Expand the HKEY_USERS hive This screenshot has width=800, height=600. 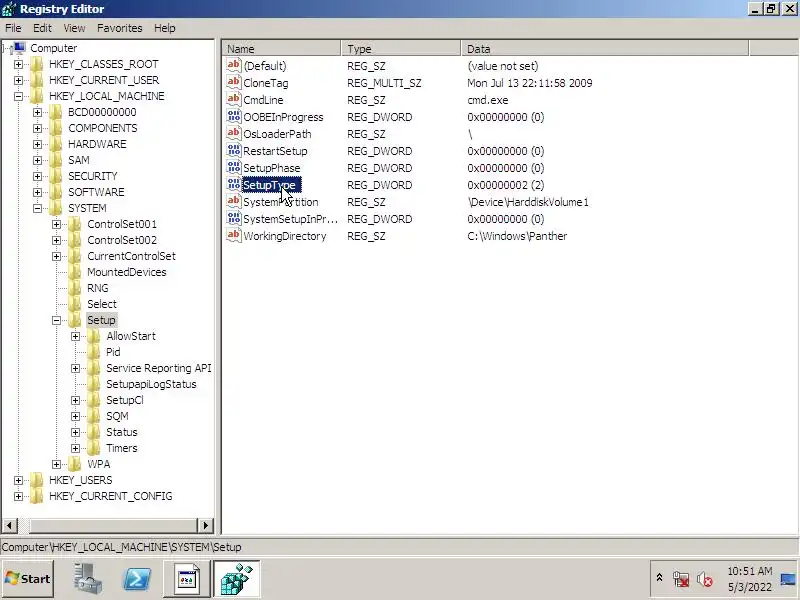[x=18, y=480]
